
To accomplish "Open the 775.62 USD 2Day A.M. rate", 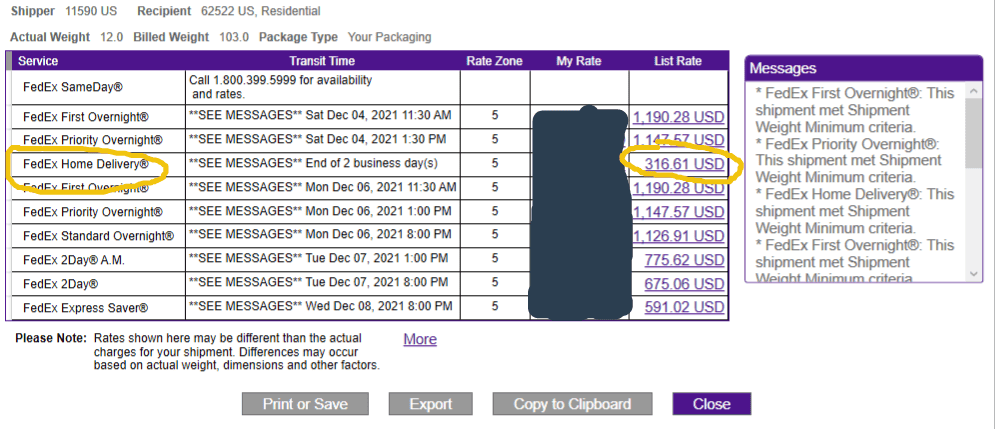I will pos(684,260).
